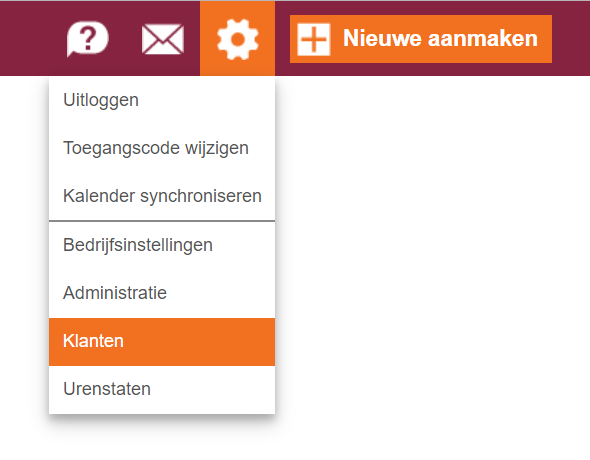Collapse the menu via the gear icon
Image resolution: width=590 pixels, height=460 pixels.
click(237, 39)
